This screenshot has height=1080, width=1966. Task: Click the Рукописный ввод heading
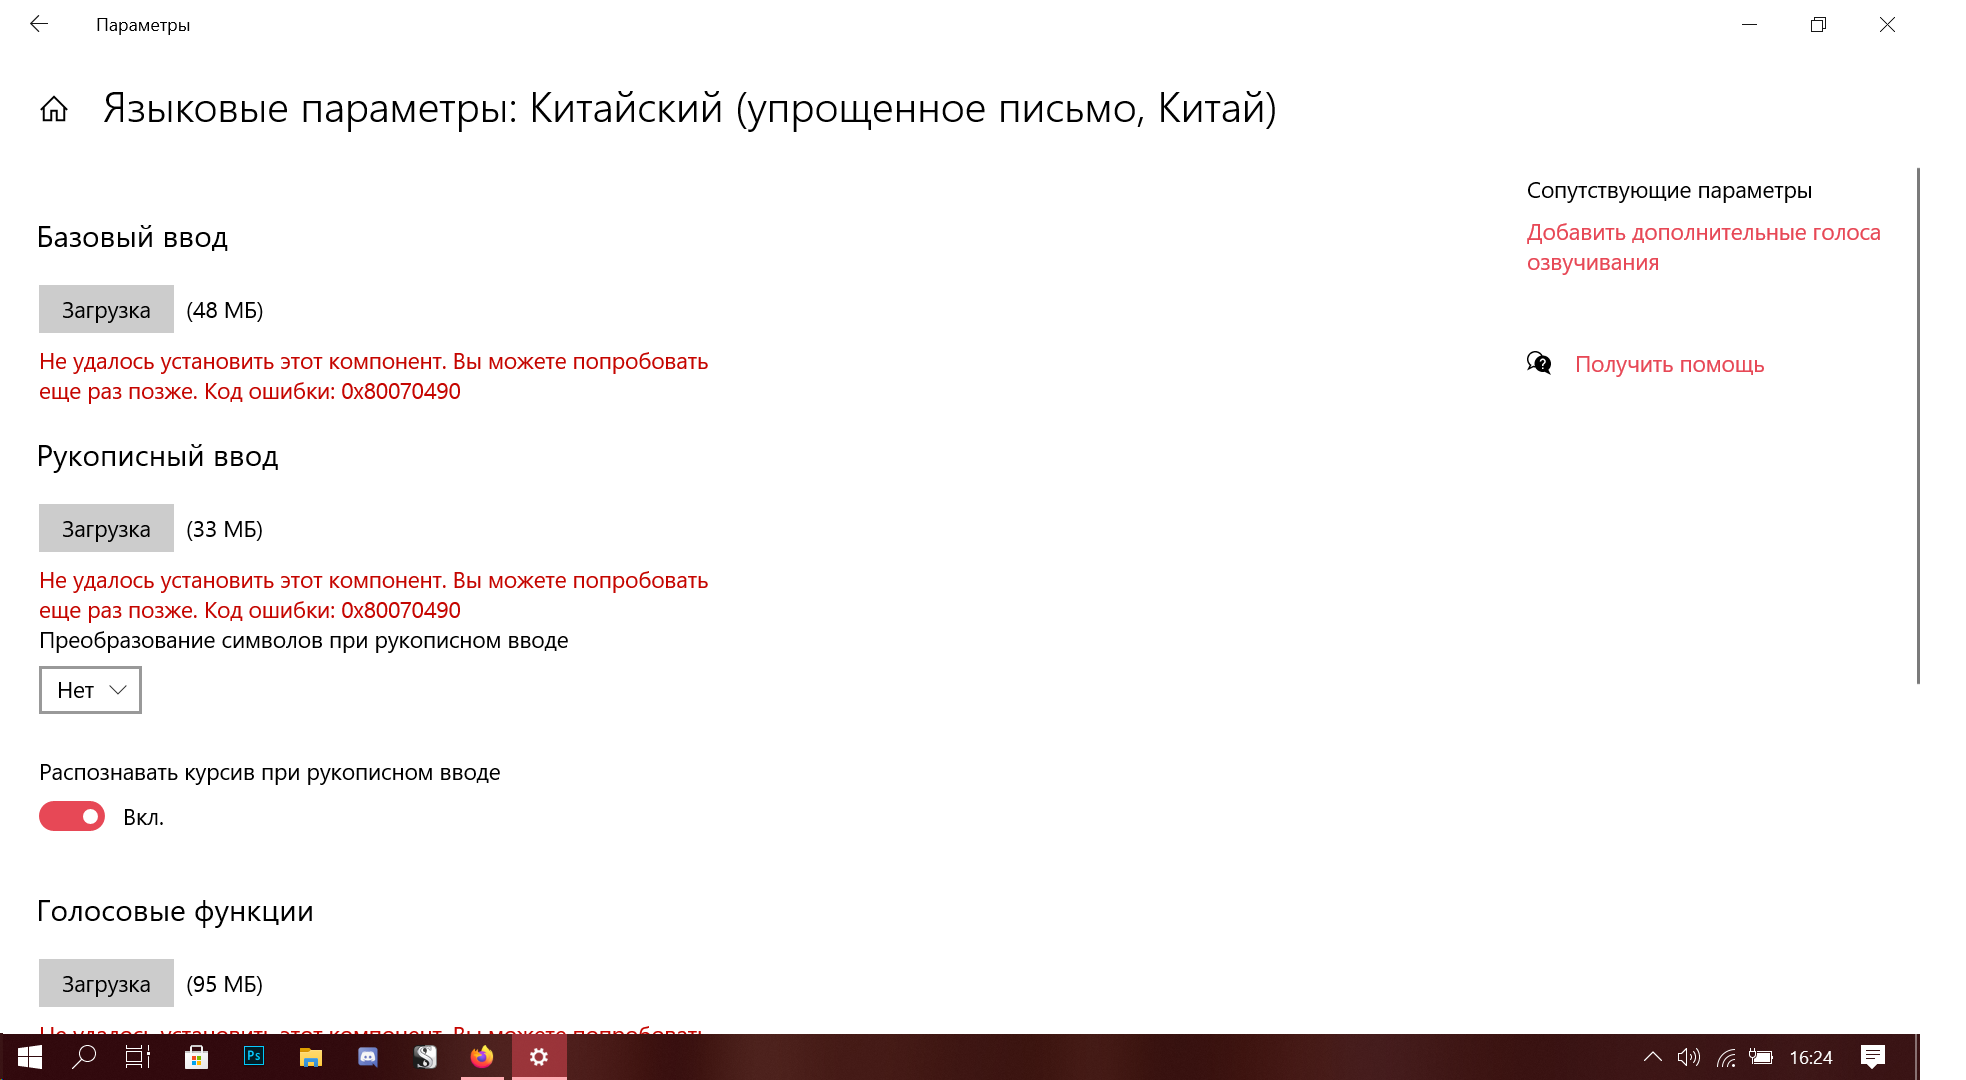[x=158, y=457]
